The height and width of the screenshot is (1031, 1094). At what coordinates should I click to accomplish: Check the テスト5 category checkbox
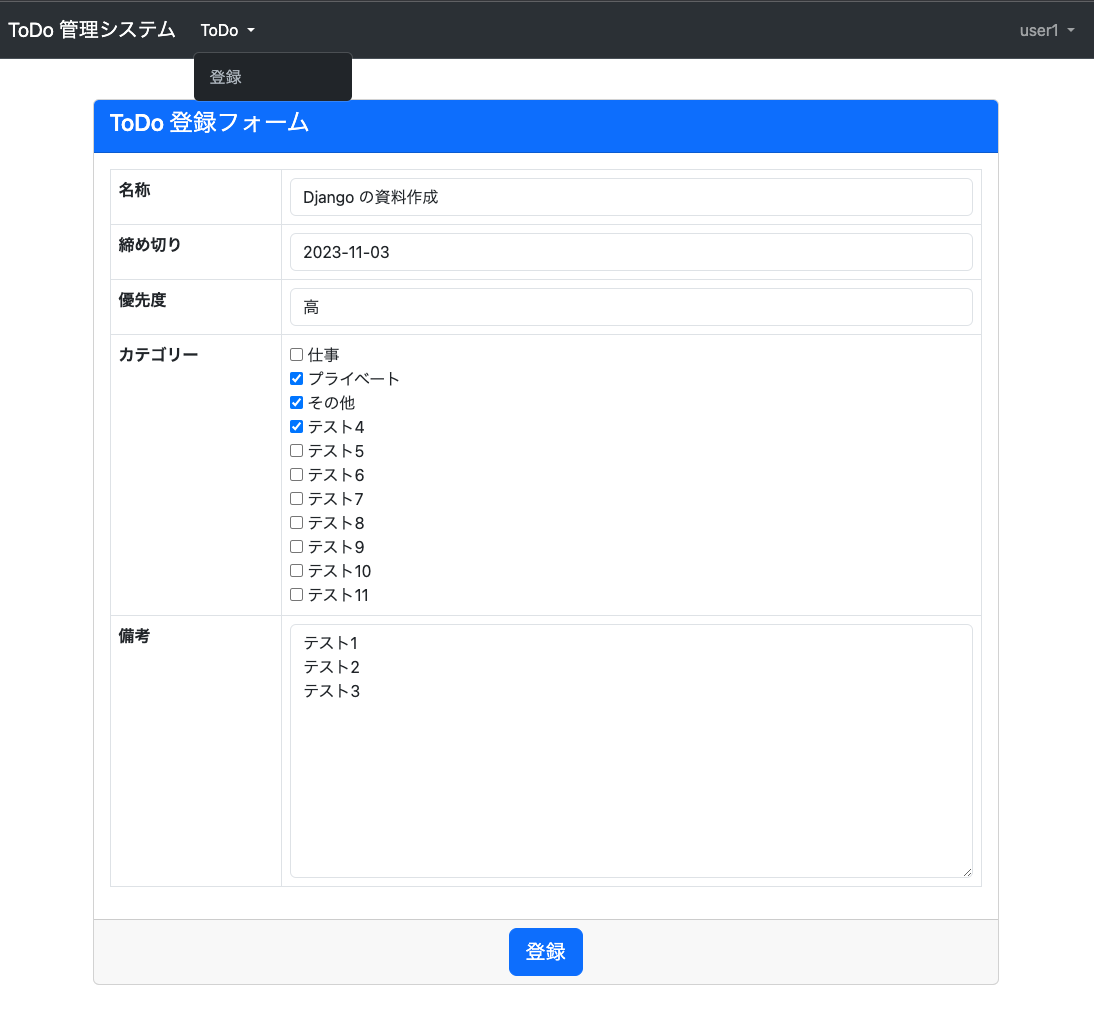[297, 451]
